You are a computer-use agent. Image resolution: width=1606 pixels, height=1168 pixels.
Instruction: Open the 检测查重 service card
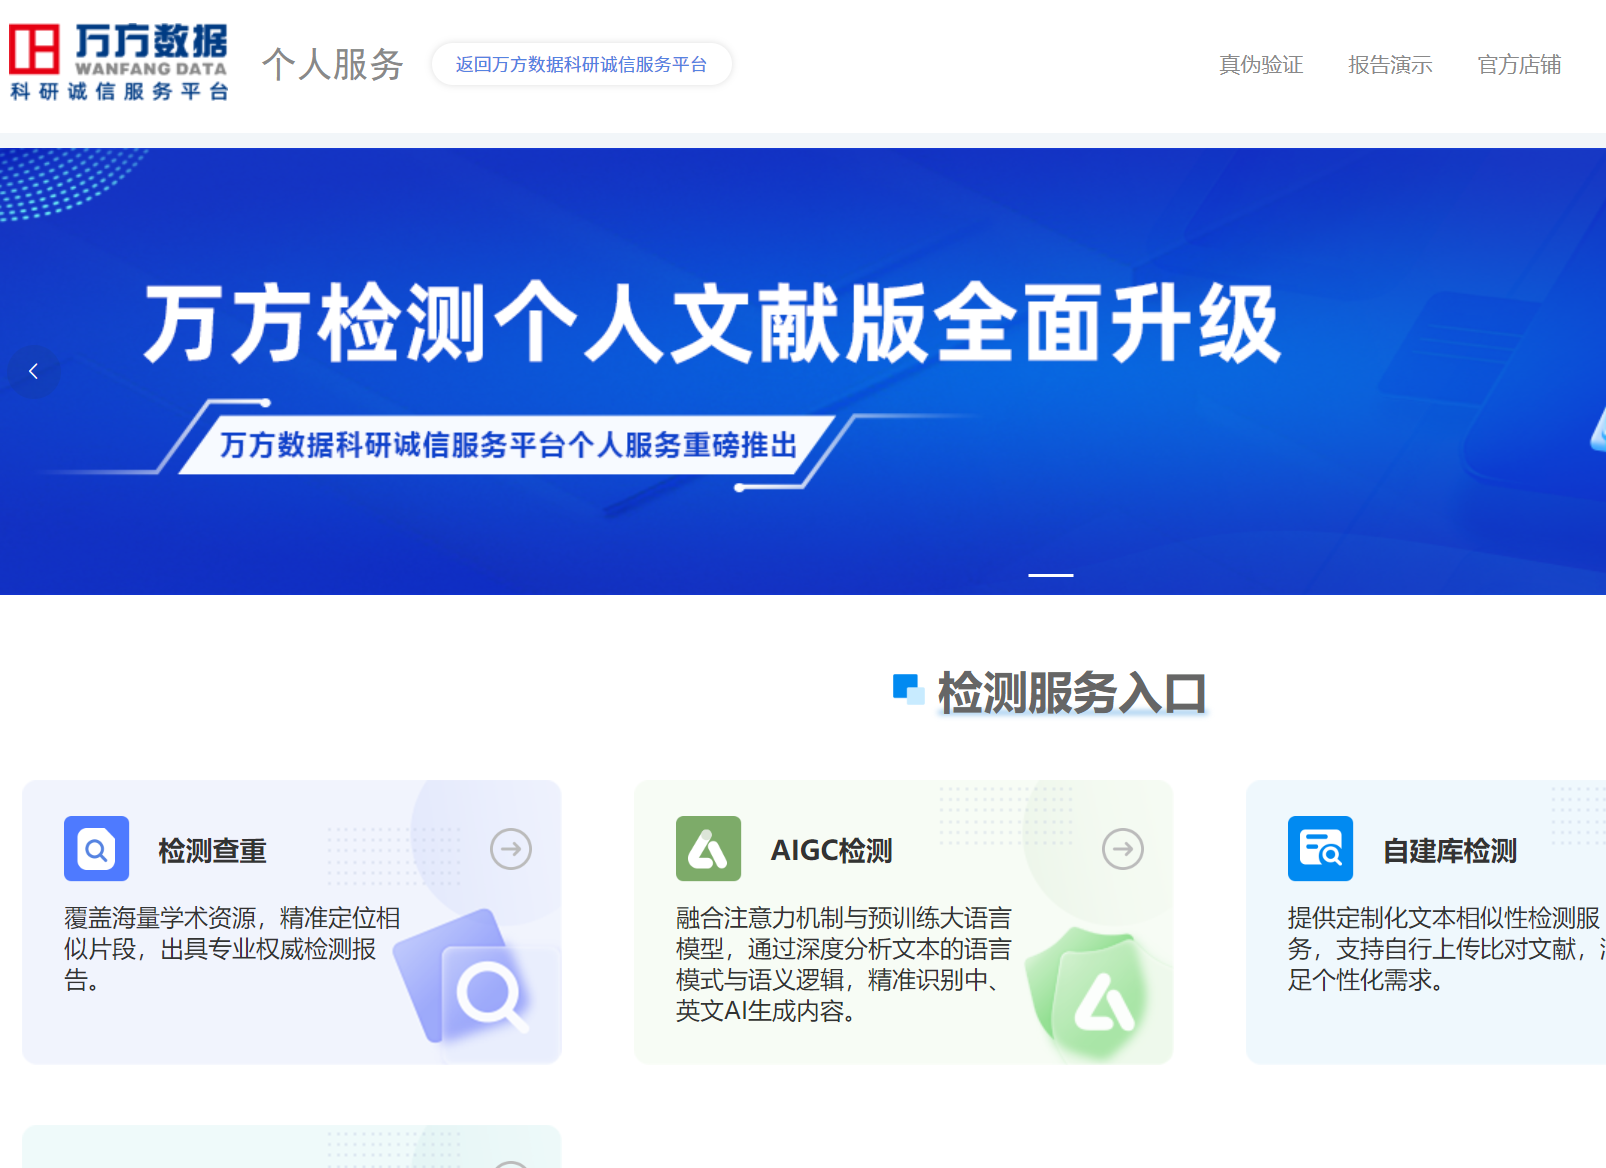tap(291, 920)
